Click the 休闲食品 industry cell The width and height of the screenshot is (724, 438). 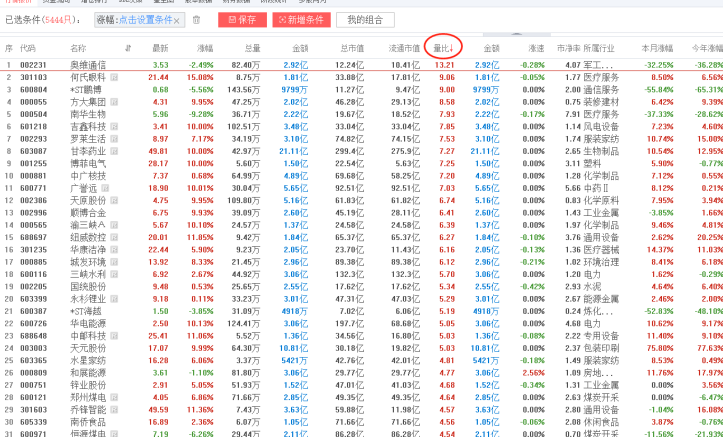click(x=601, y=422)
